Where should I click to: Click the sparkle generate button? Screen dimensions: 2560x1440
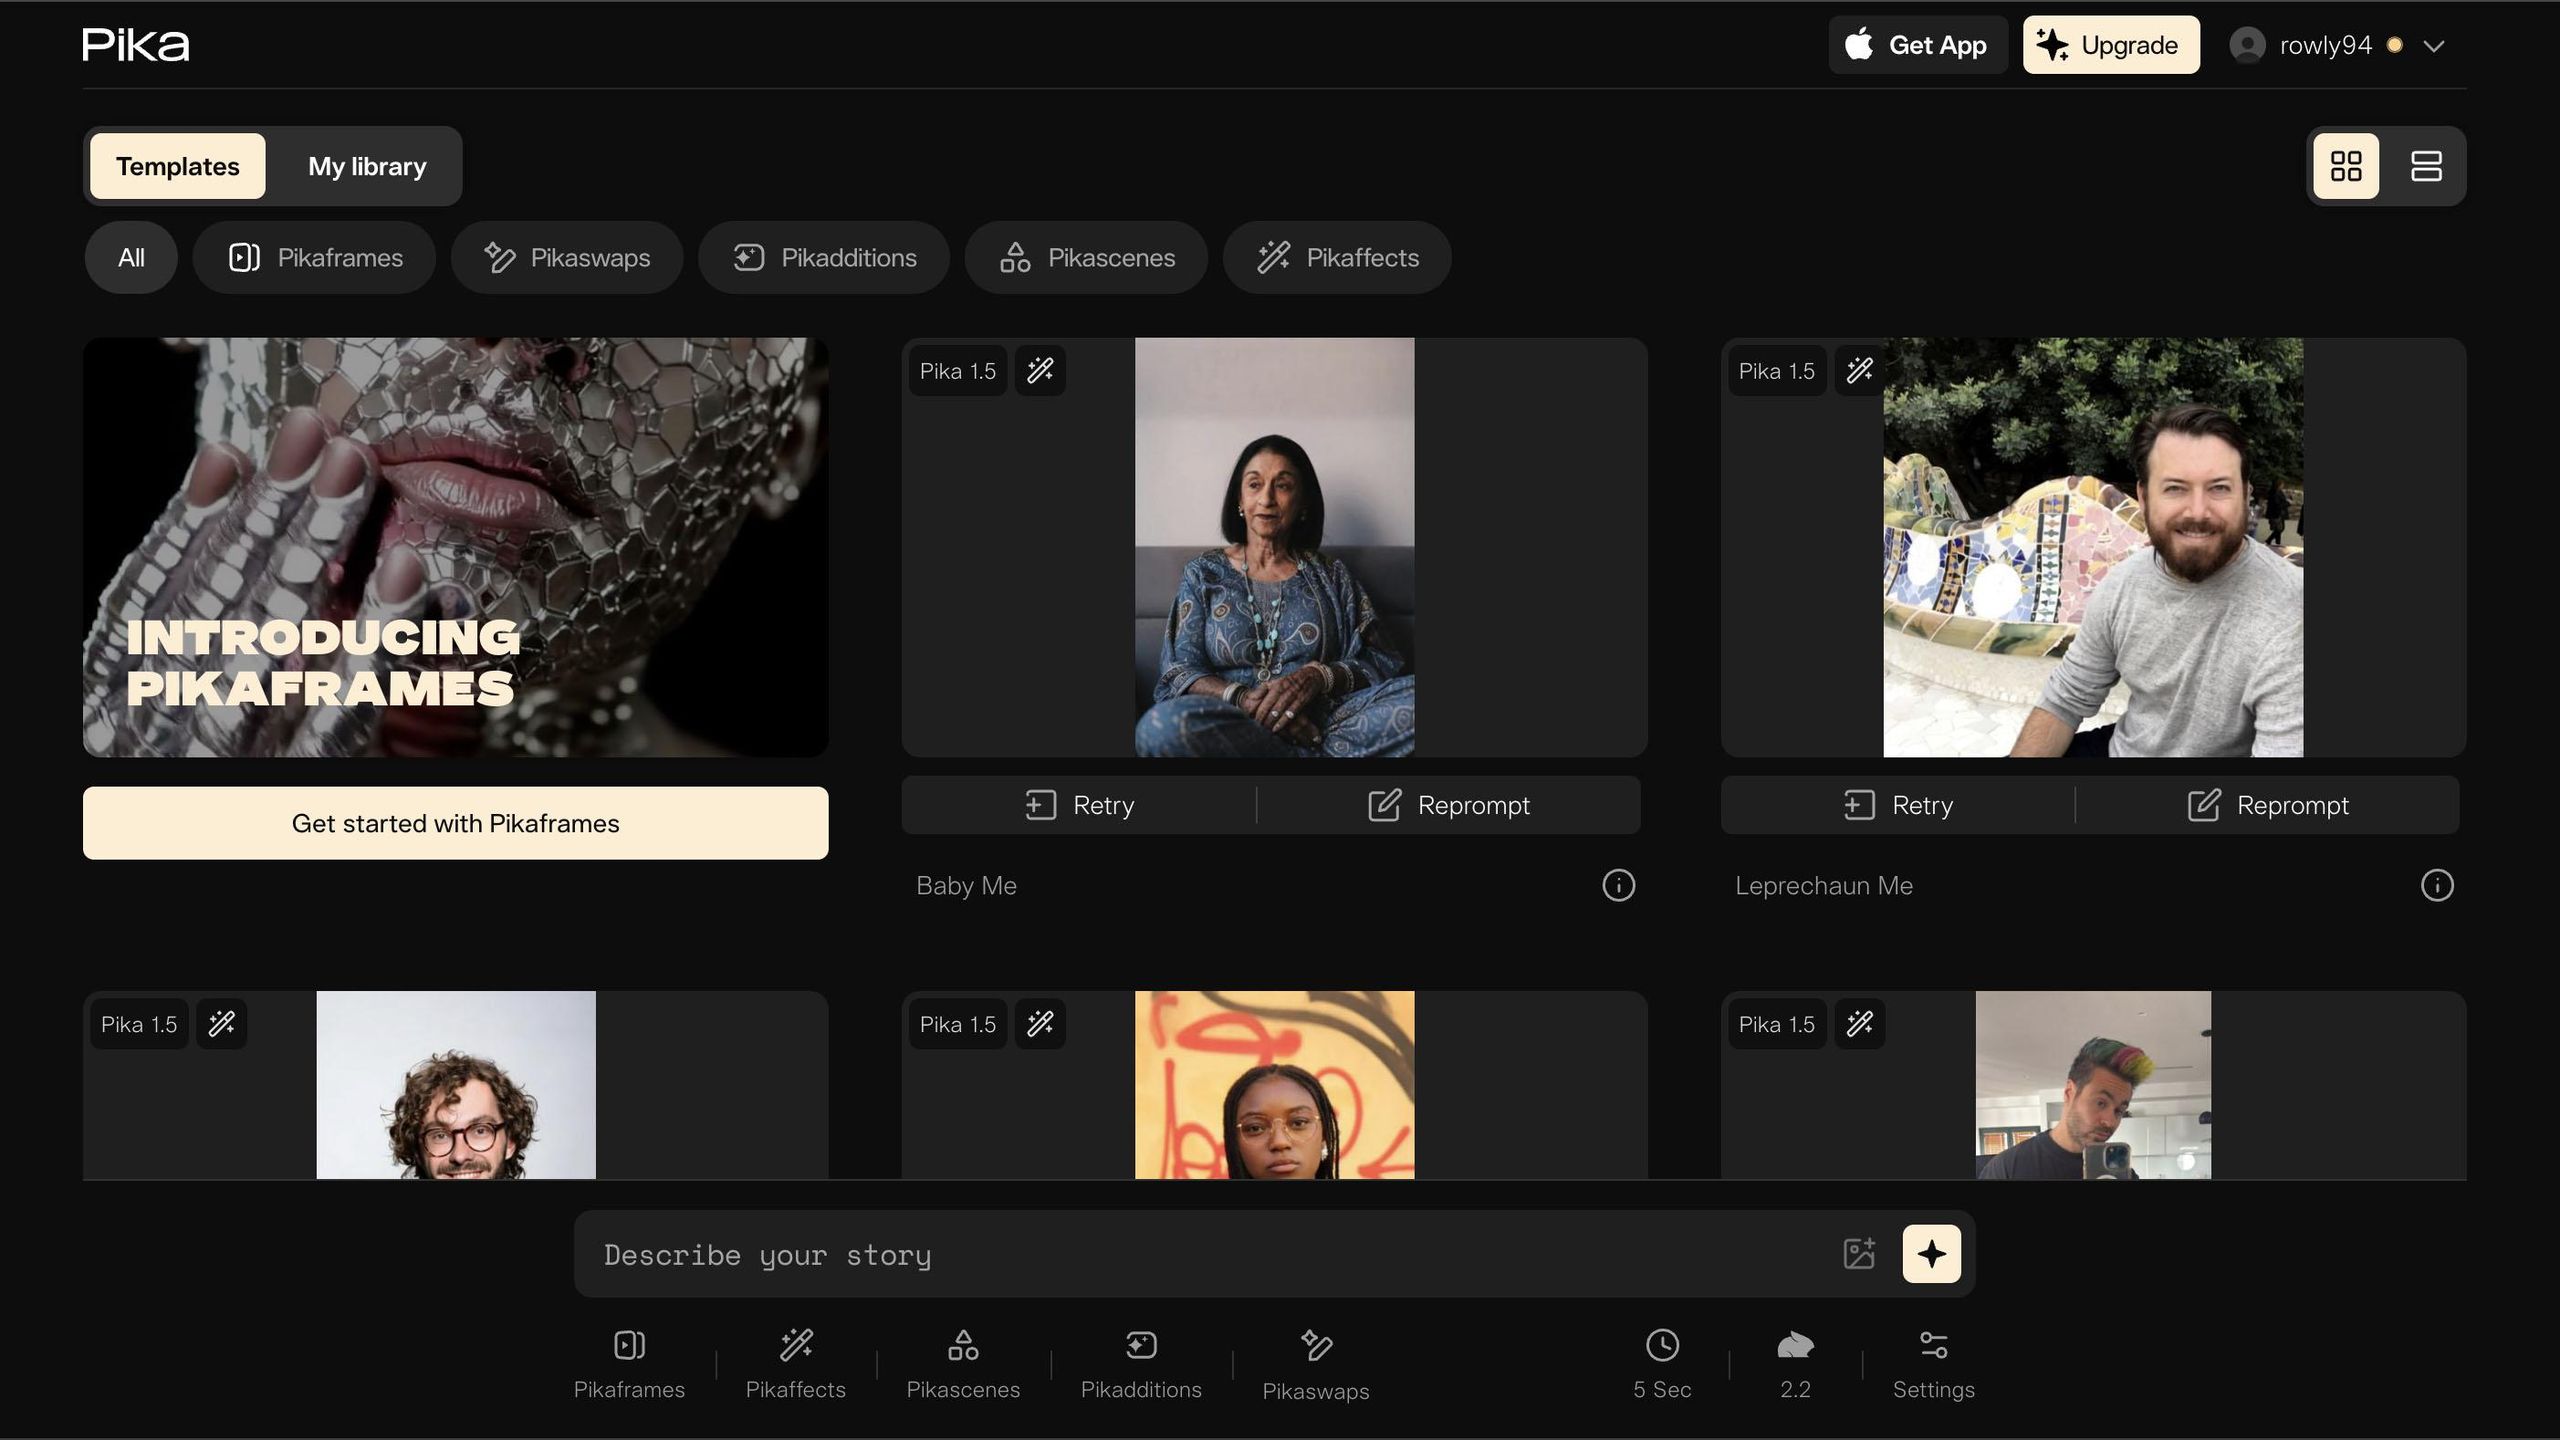[x=1931, y=1253]
